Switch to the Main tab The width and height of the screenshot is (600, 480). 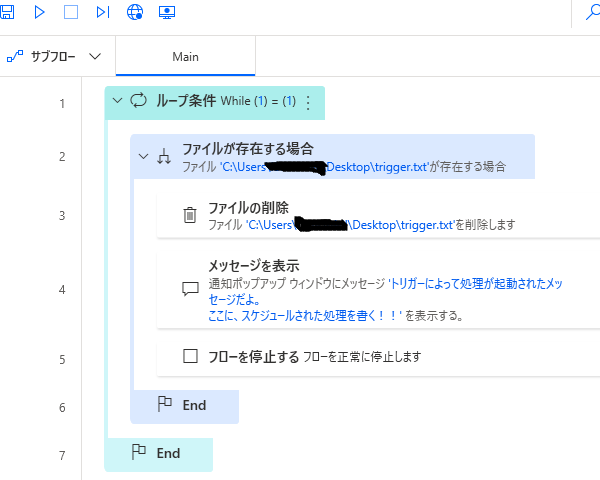click(185, 56)
